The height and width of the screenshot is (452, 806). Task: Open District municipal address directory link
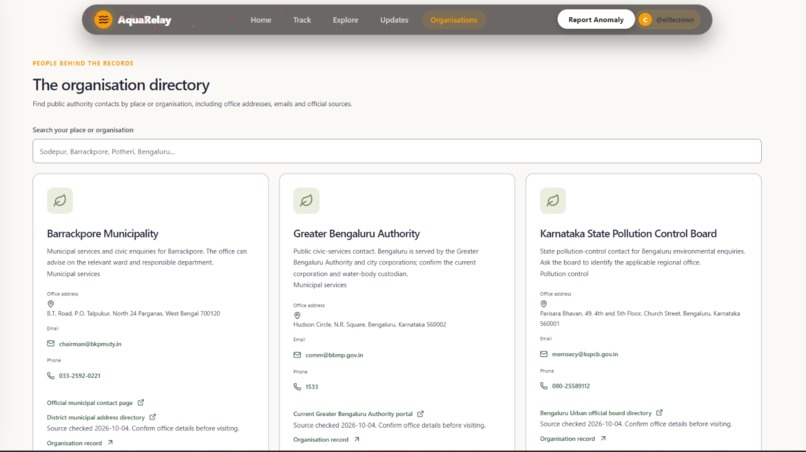pyautogui.click(x=96, y=418)
